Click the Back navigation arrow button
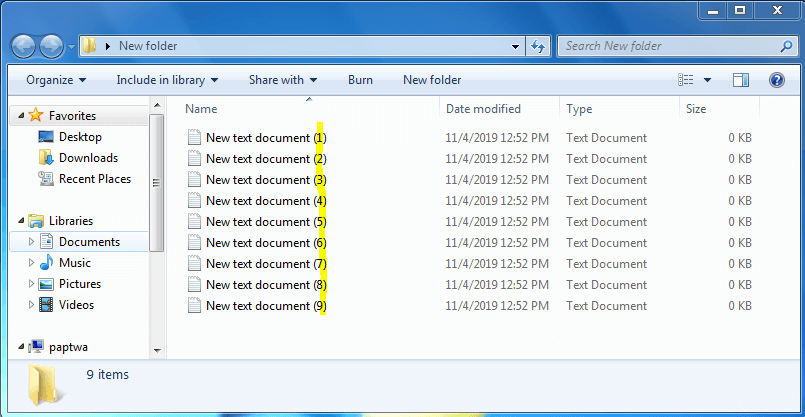The image size is (805, 417). pyautogui.click(x=24, y=46)
